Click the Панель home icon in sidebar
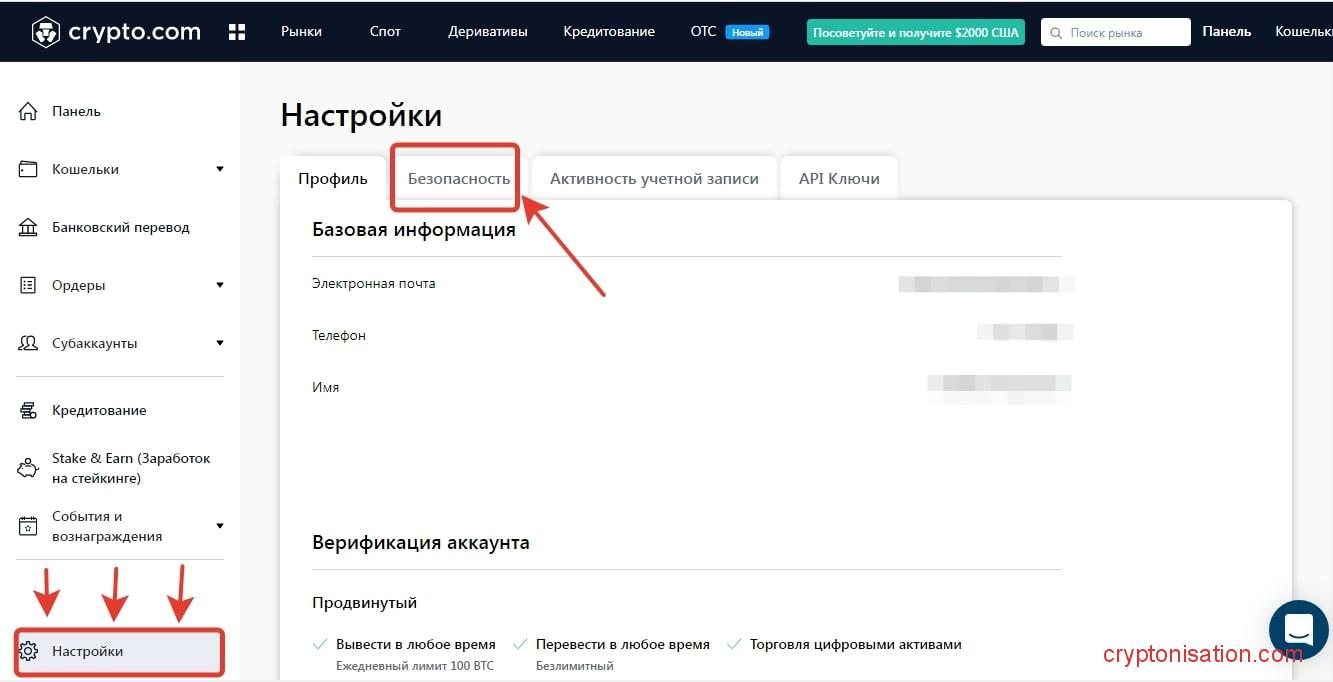This screenshot has height=682, width=1333. point(28,111)
